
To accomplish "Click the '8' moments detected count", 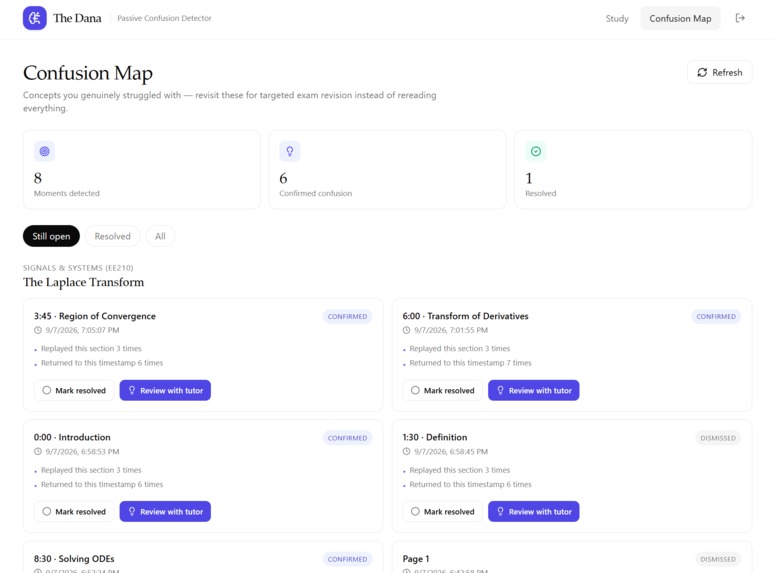I will tap(38, 178).
